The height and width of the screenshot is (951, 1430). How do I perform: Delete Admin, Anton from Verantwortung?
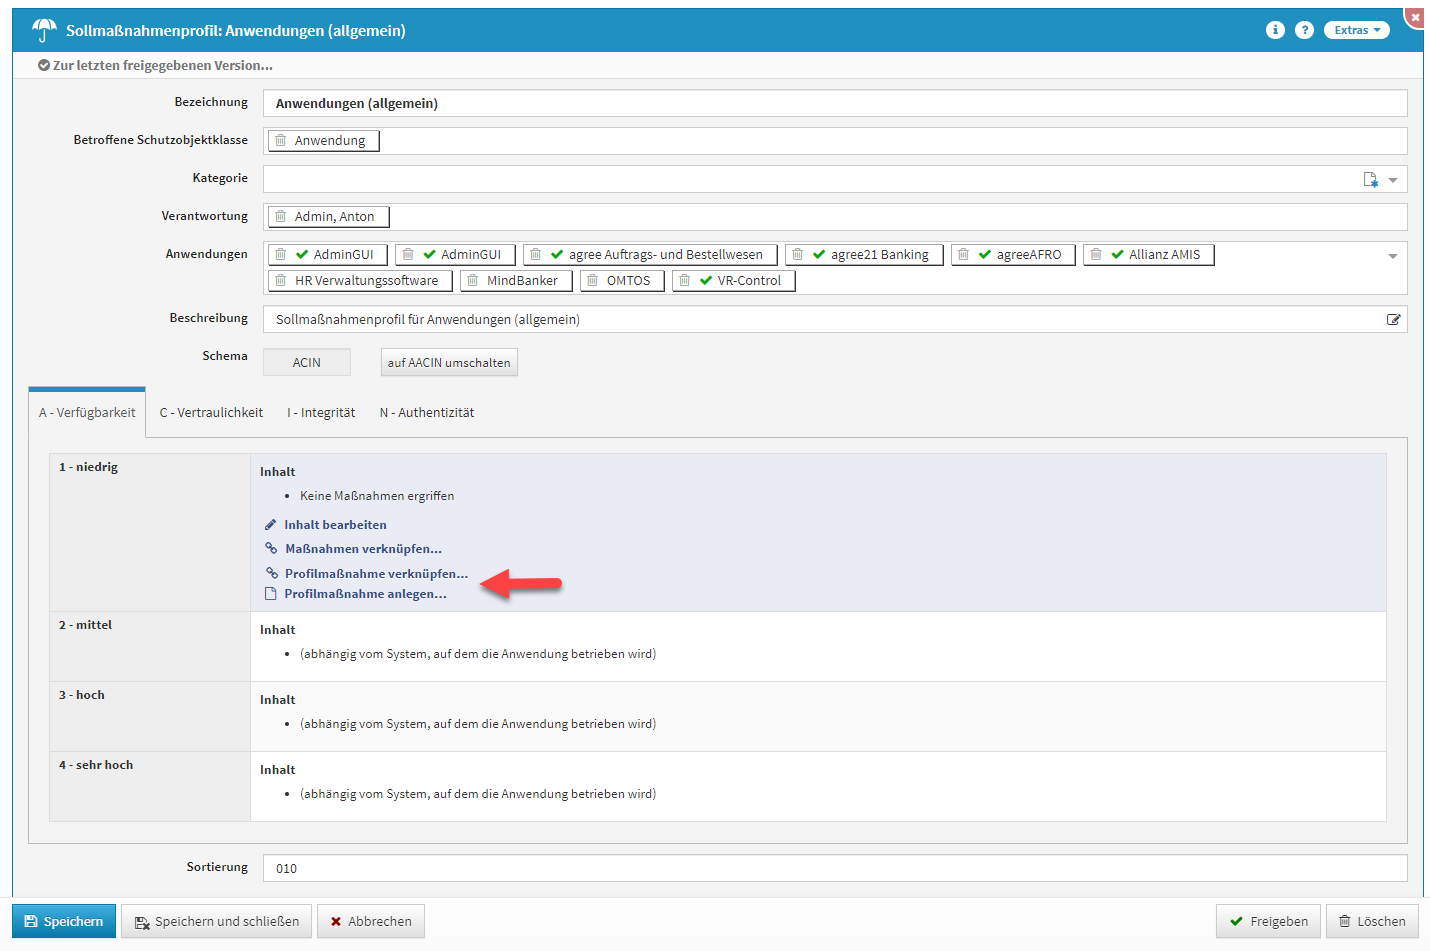click(x=281, y=217)
